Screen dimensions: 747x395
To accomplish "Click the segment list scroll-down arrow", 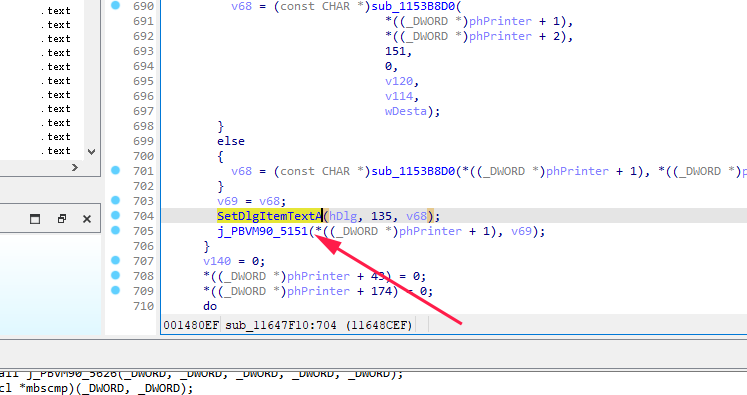I will point(91,152).
